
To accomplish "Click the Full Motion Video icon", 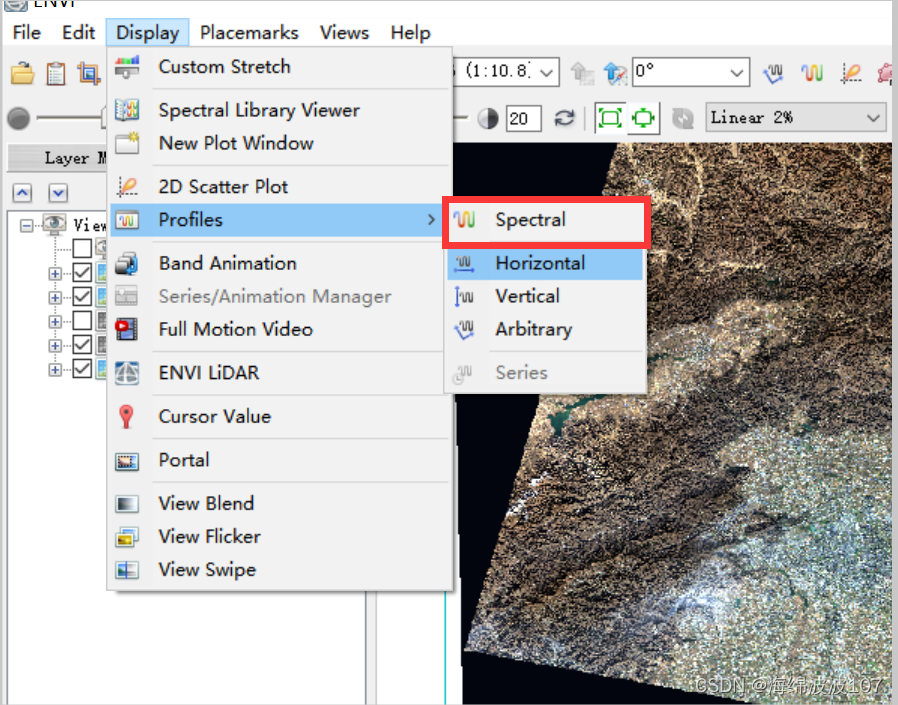I will click(127, 329).
